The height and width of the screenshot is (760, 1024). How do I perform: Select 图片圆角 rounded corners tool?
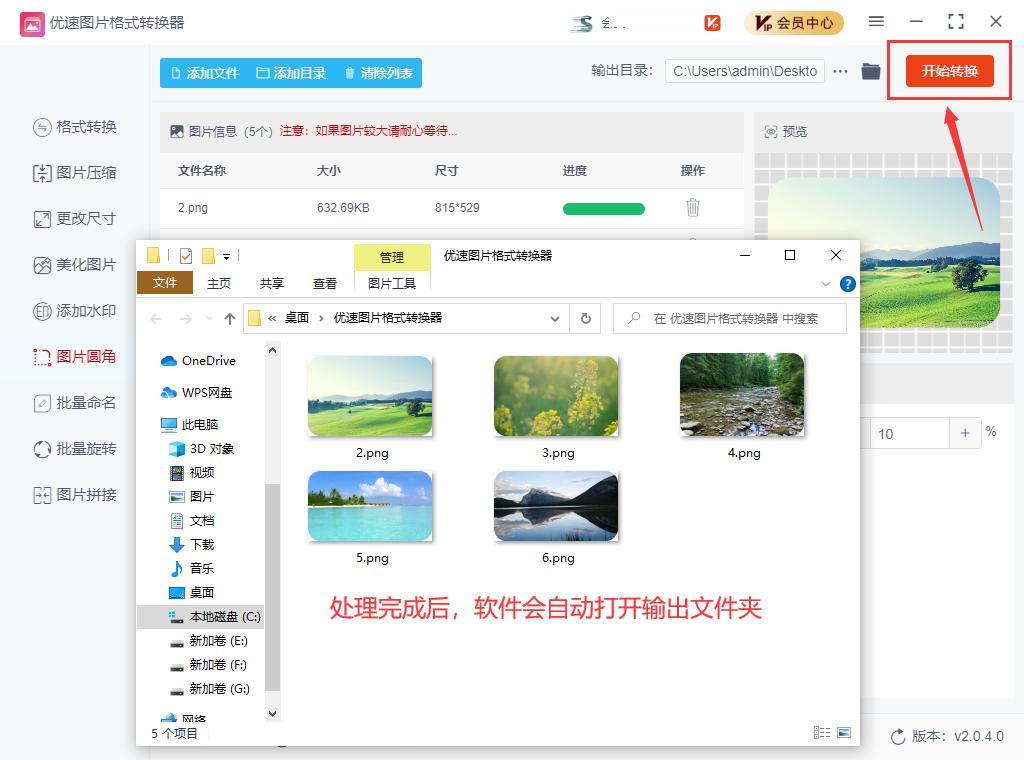pyautogui.click(x=74, y=356)
